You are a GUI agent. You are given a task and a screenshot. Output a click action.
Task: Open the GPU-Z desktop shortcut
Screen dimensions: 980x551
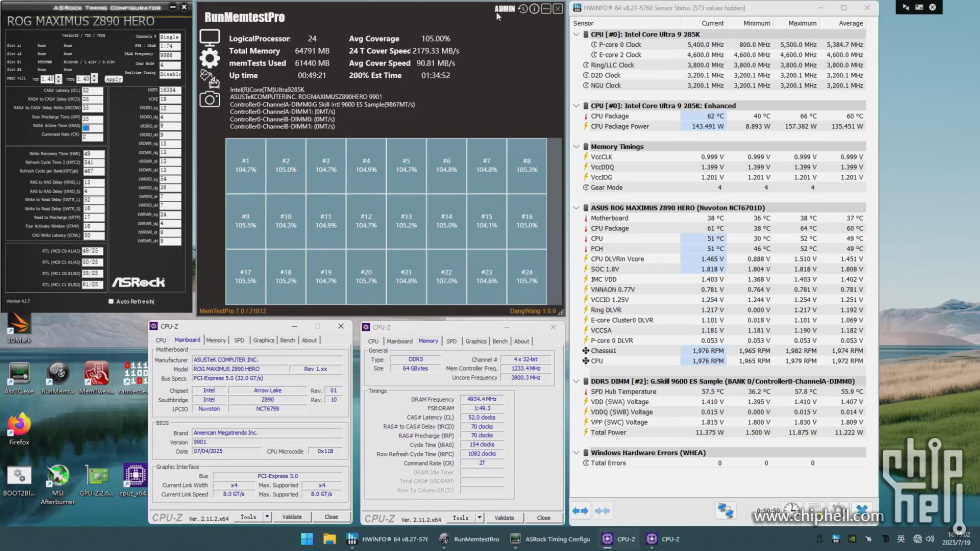pos(97,481)
